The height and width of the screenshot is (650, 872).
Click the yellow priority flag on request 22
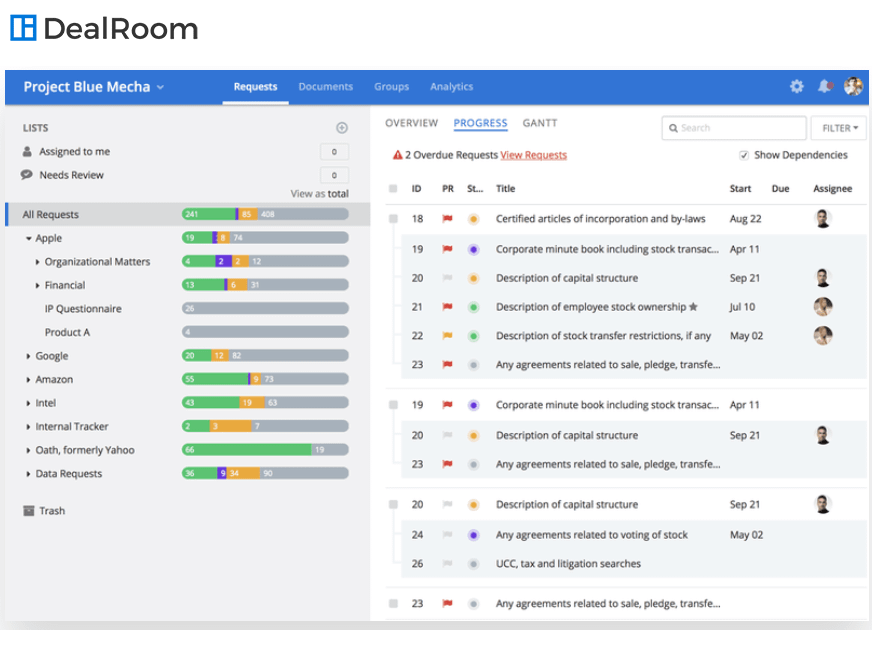pos(447,335)
